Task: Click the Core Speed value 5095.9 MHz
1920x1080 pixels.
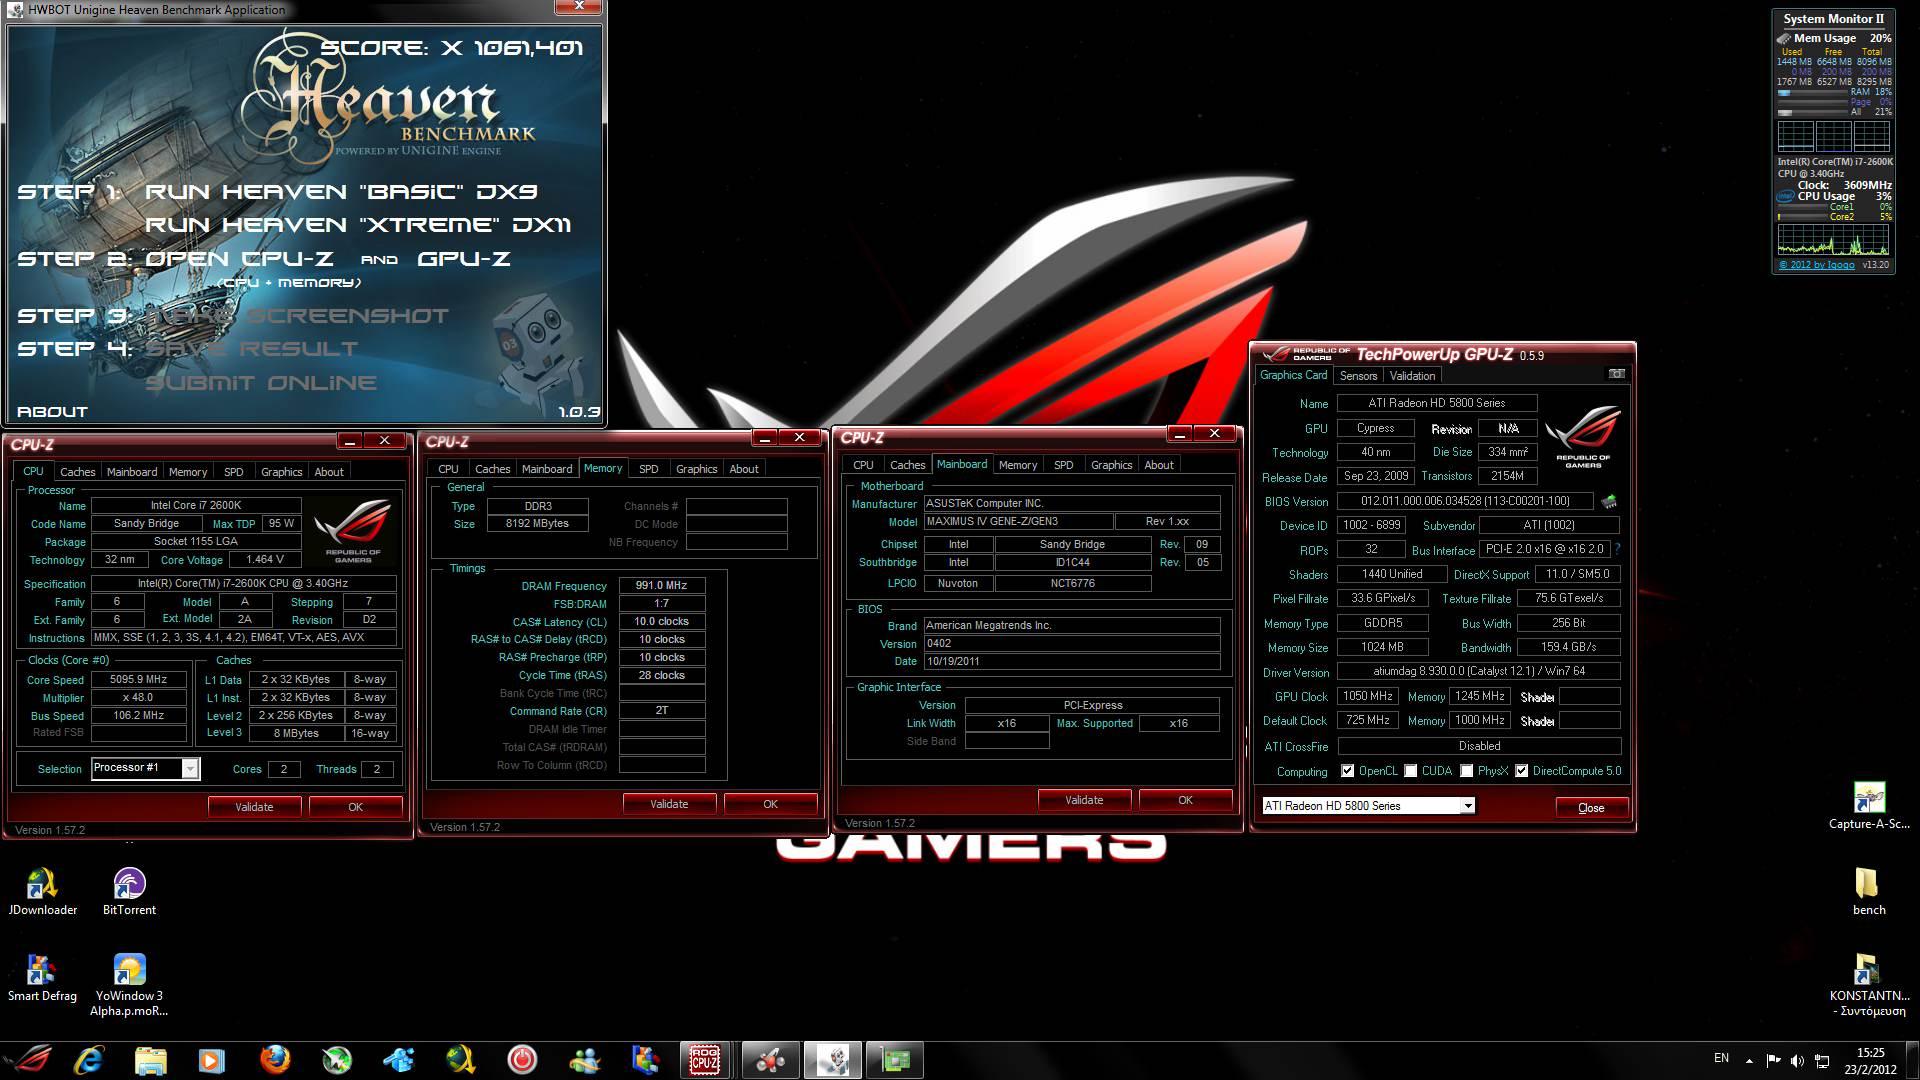Action: point(139,680)
